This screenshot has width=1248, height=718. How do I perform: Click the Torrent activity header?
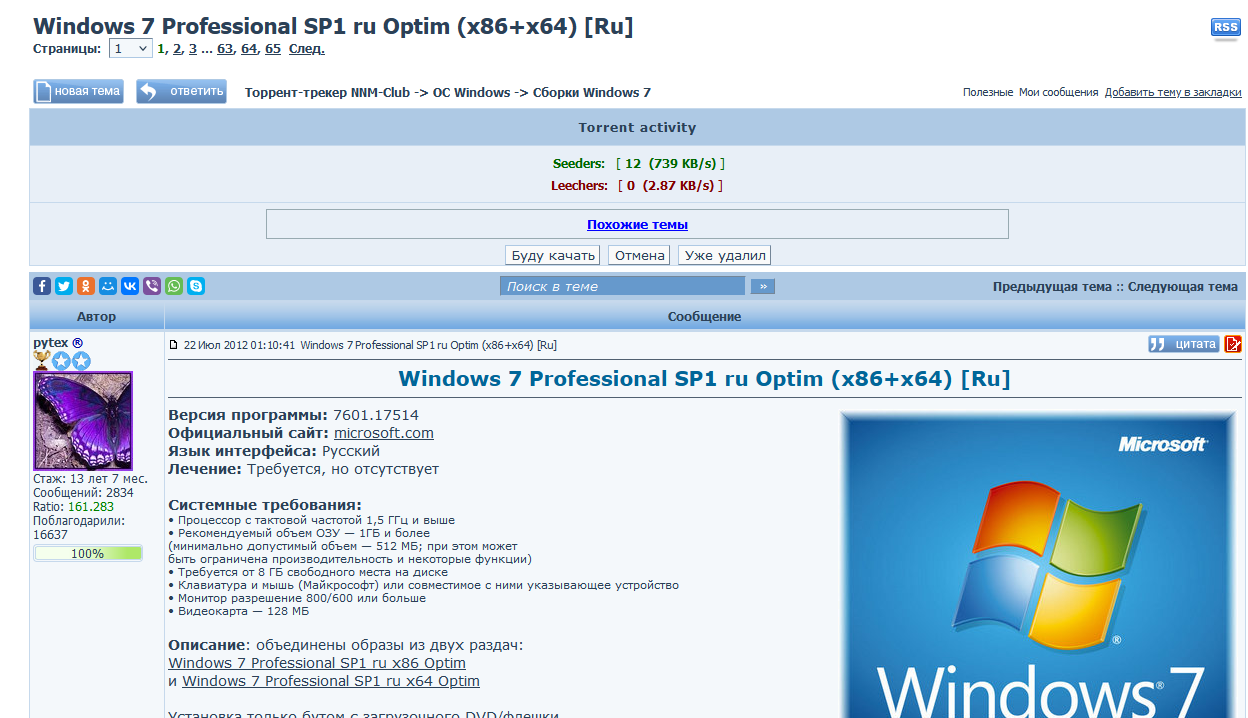[637, 128]
